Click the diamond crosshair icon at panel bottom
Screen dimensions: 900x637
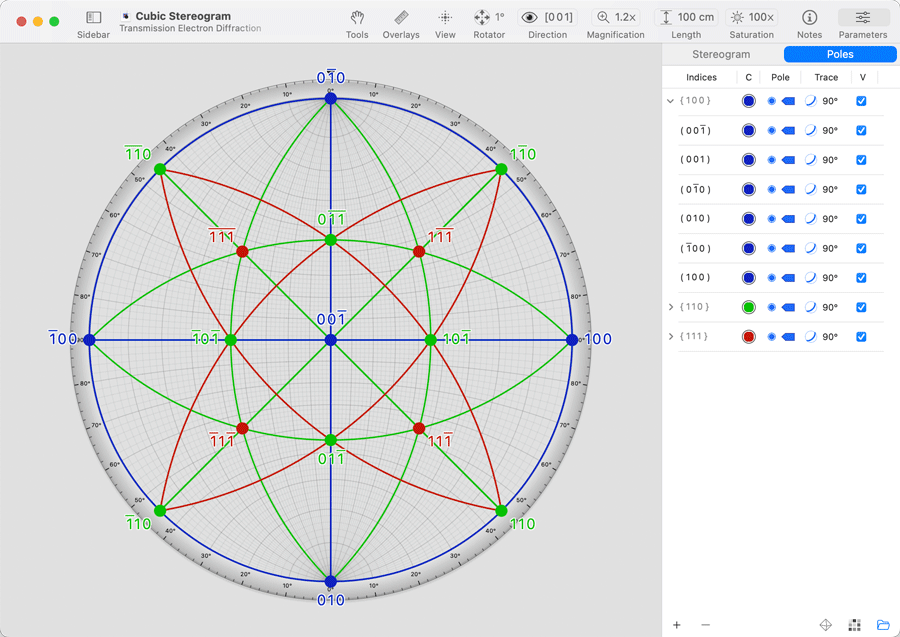pos(826,625)
